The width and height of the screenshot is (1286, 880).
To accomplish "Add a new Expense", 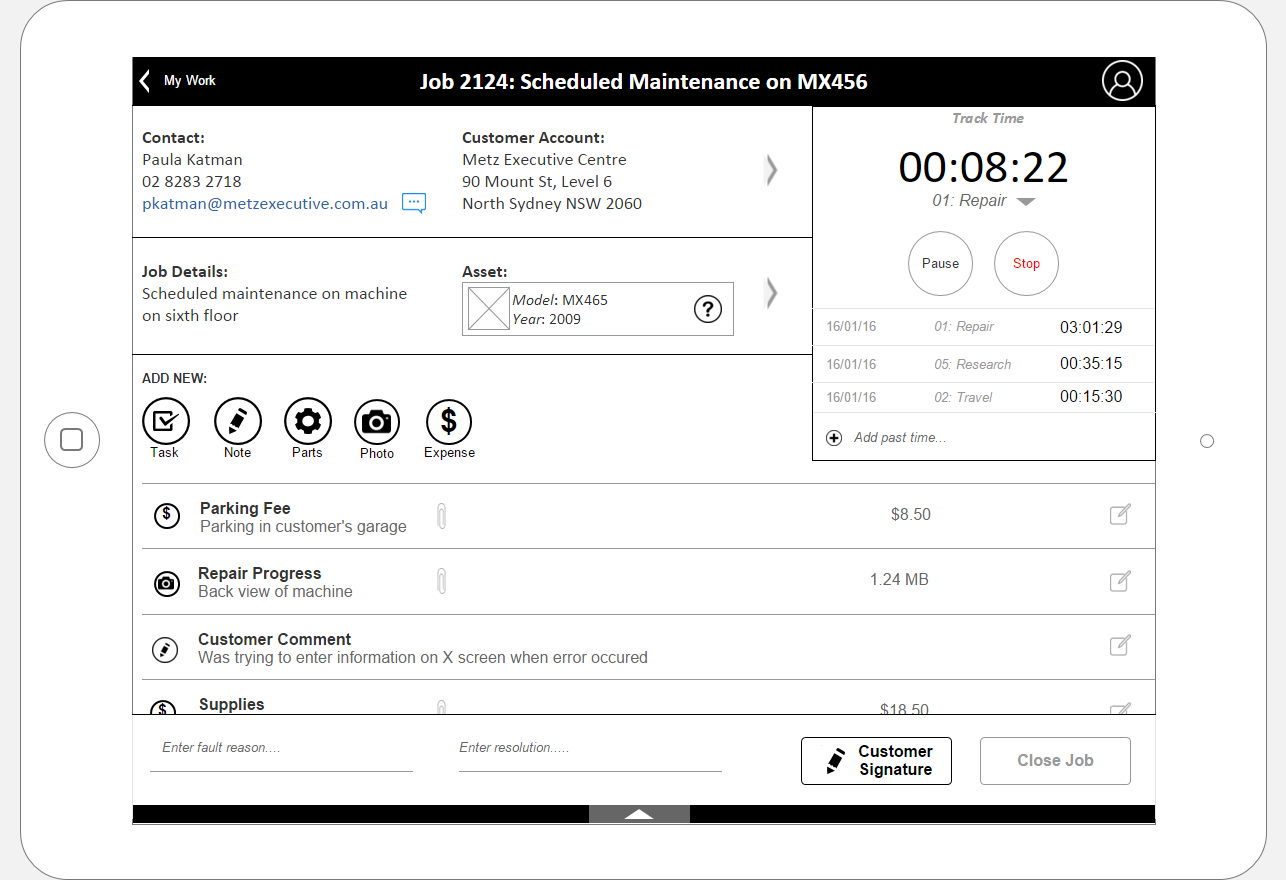I will click(449, 421).
